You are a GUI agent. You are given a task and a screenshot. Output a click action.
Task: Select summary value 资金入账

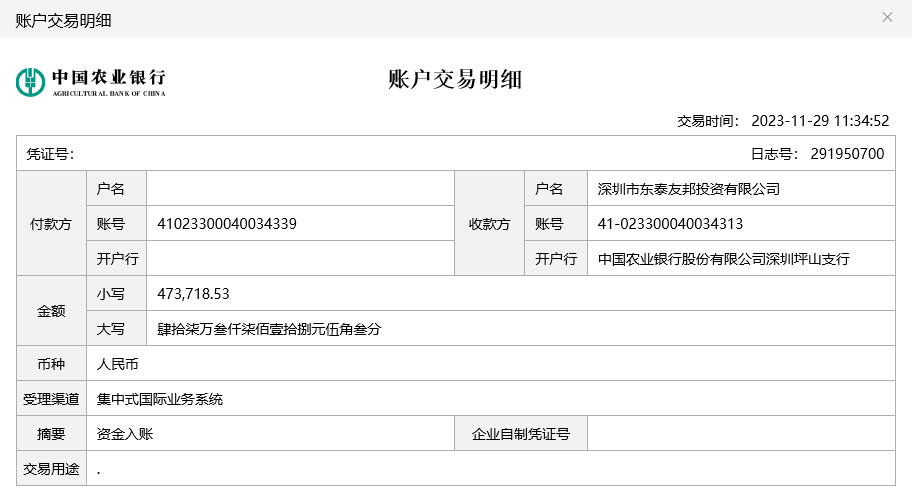click(x=125, y=434)
